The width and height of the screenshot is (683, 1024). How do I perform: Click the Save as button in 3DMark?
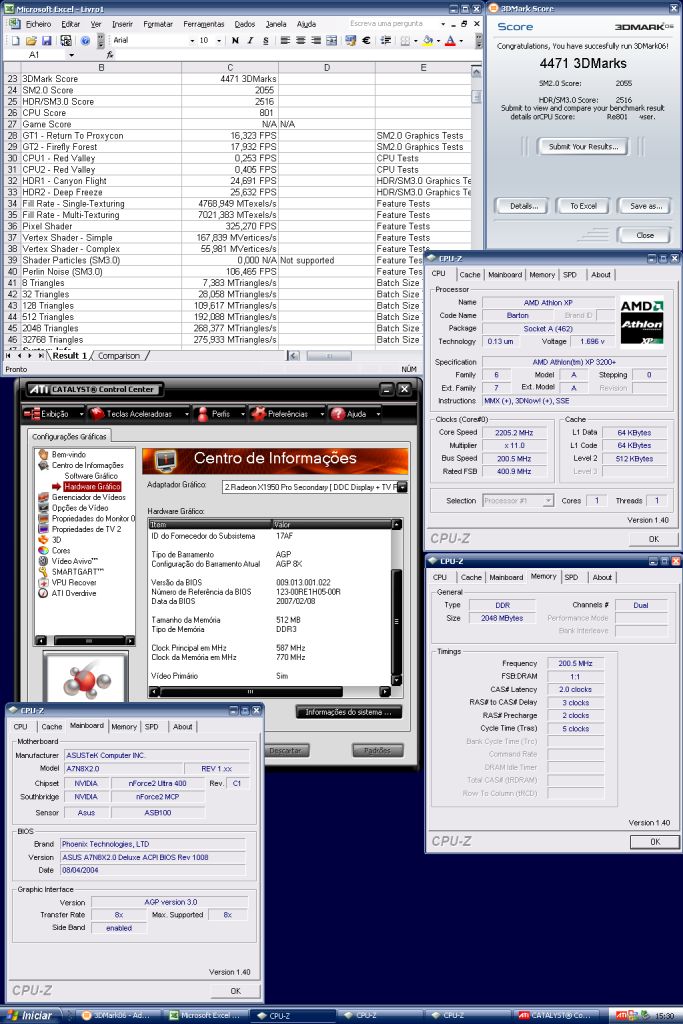click(645, 206)
